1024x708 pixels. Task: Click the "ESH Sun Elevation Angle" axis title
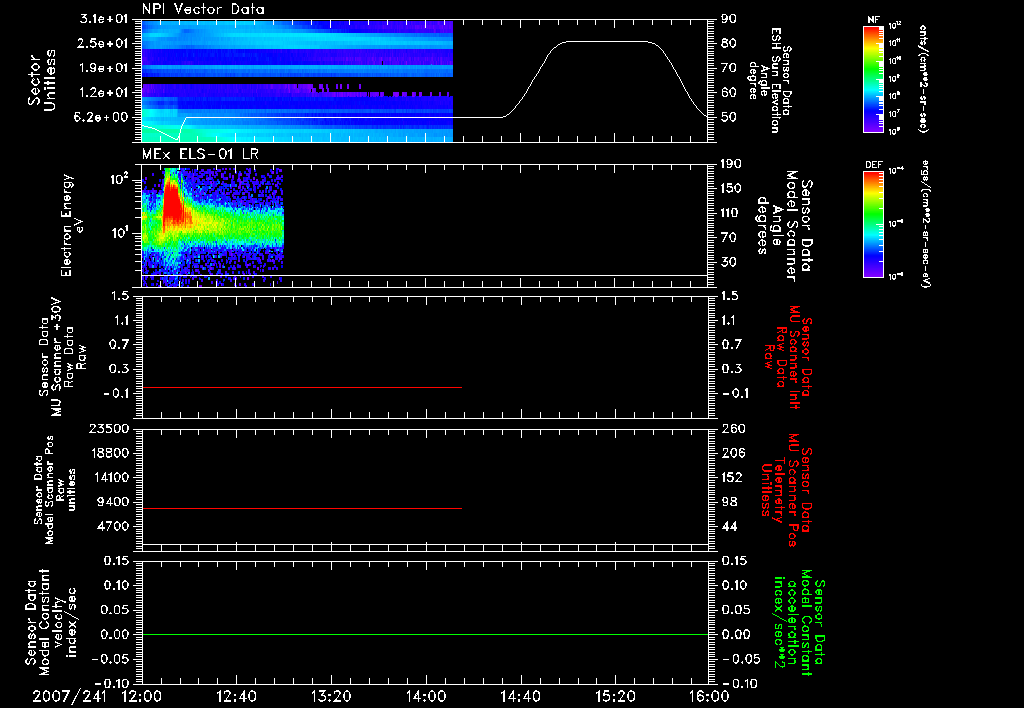764,80
